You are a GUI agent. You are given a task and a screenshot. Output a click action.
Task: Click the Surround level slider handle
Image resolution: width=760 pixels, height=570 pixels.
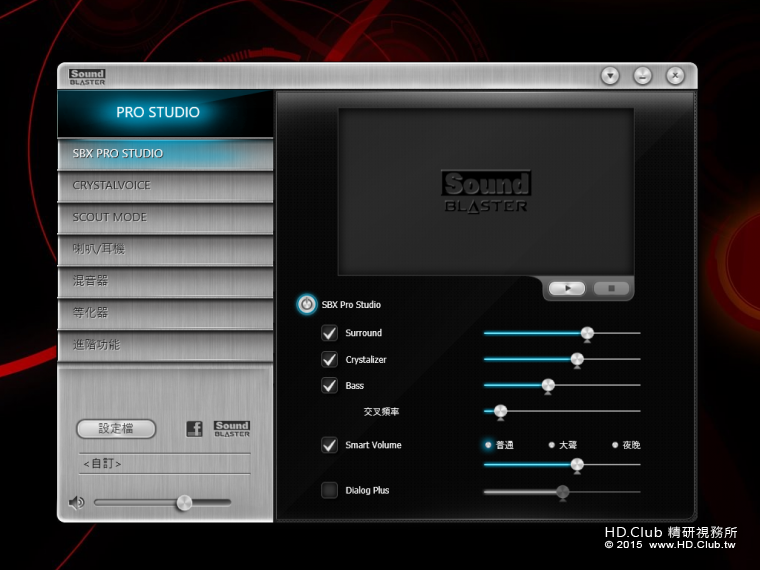[x=587, y=333]
